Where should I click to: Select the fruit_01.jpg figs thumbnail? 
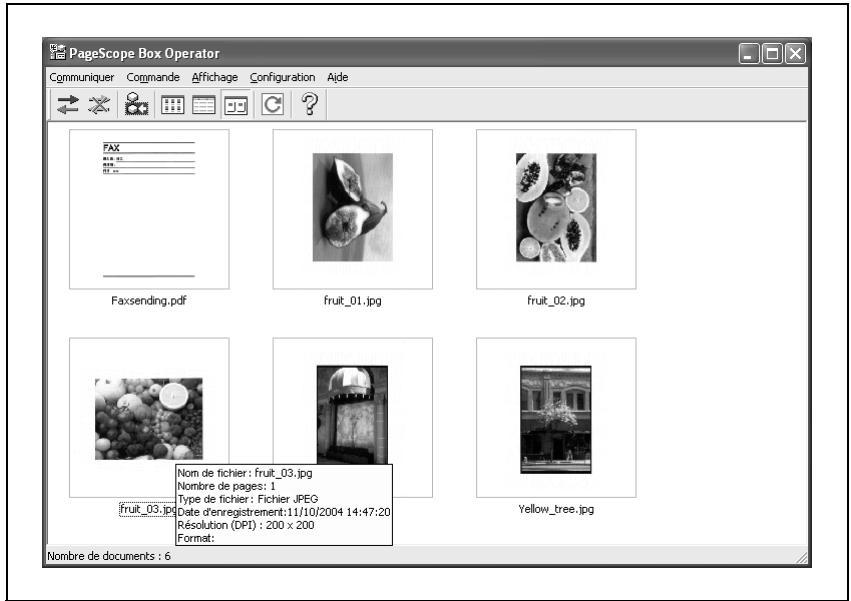coord(353,209)
